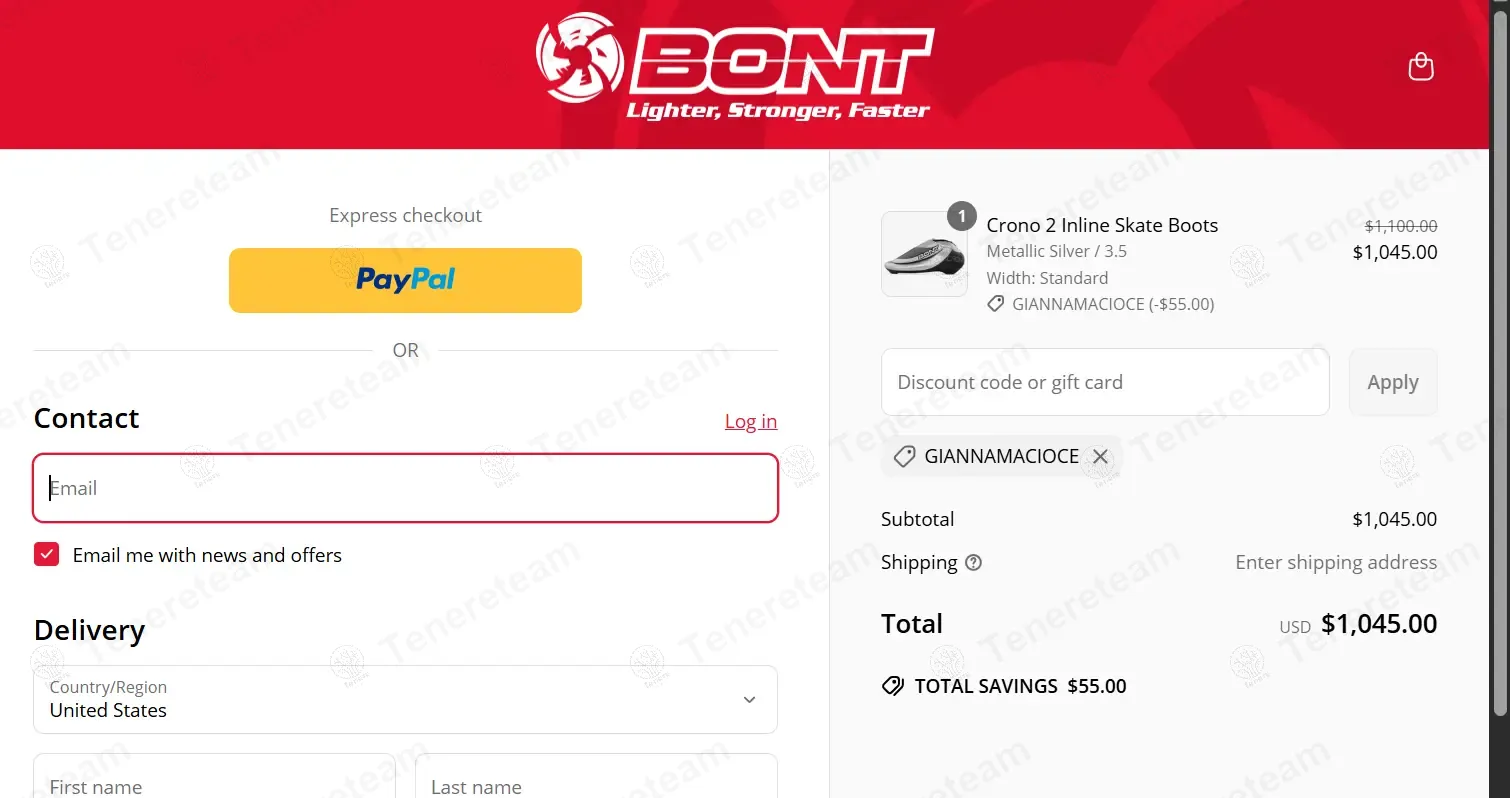This screenshot has height=798, width=1510.
Task: Uncheck Email me with news and offers
Action: 47,555
